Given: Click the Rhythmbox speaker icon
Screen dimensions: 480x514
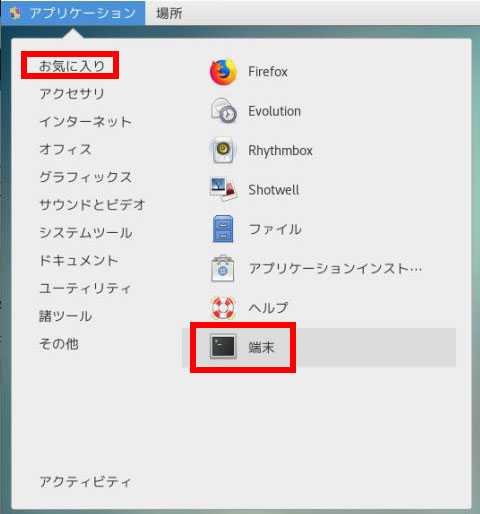Looking at the screenshot, I should coord(223,150).
